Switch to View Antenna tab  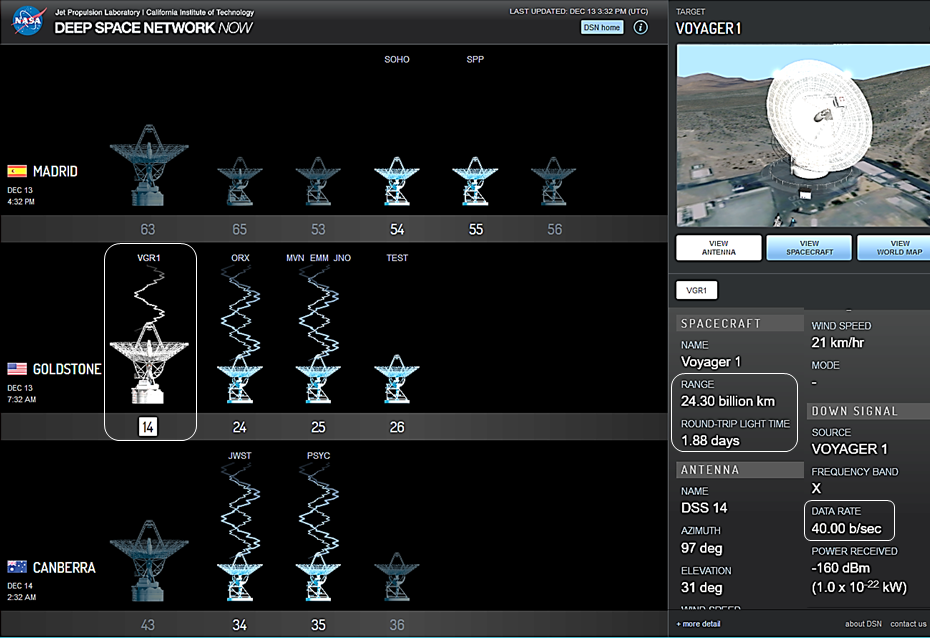(x=718, y=248)
